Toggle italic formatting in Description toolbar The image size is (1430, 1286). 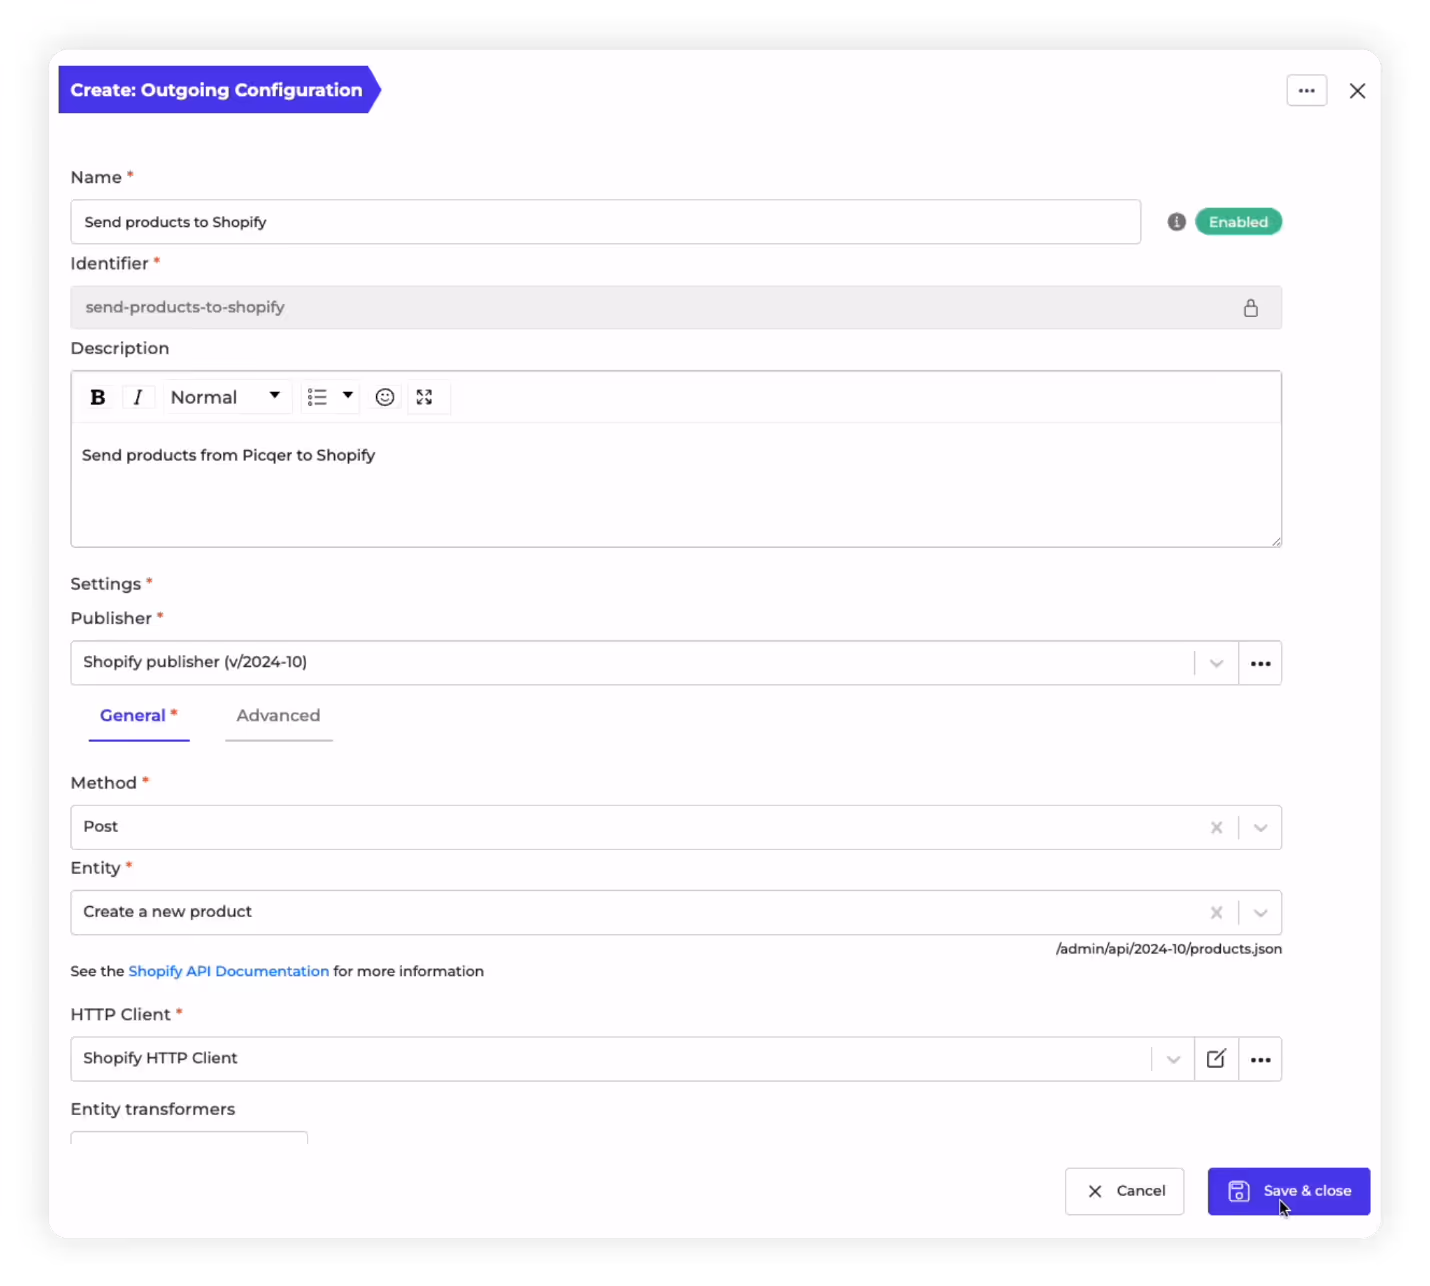[138, 397]
